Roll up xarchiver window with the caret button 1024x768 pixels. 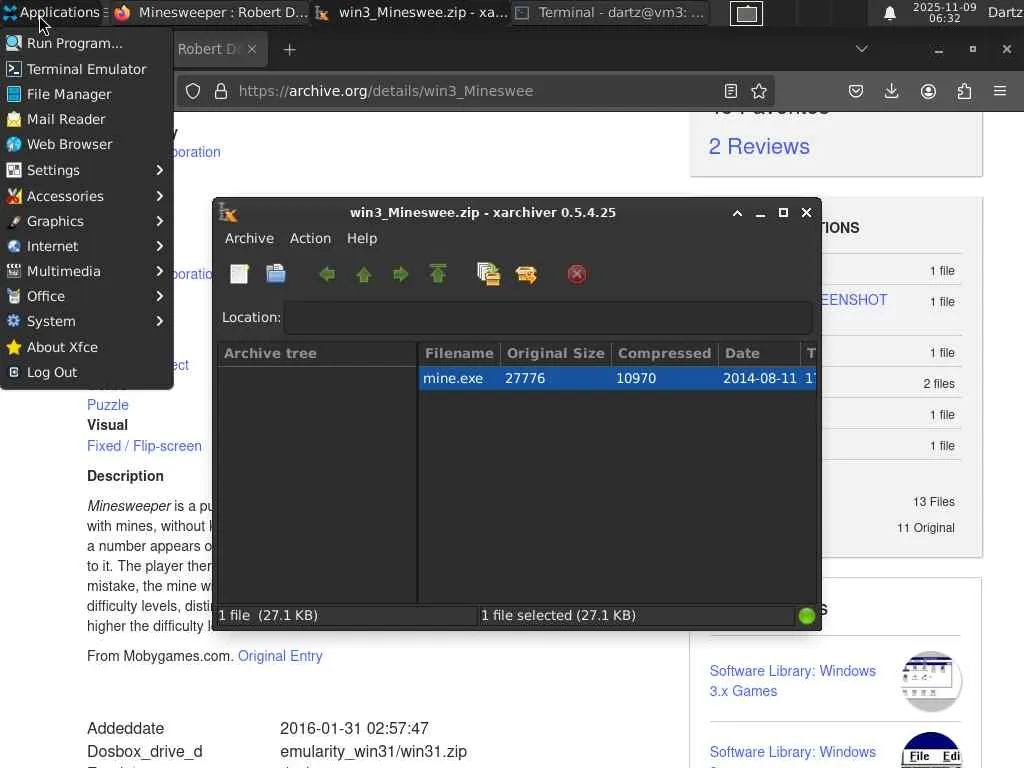pos(737,213)
